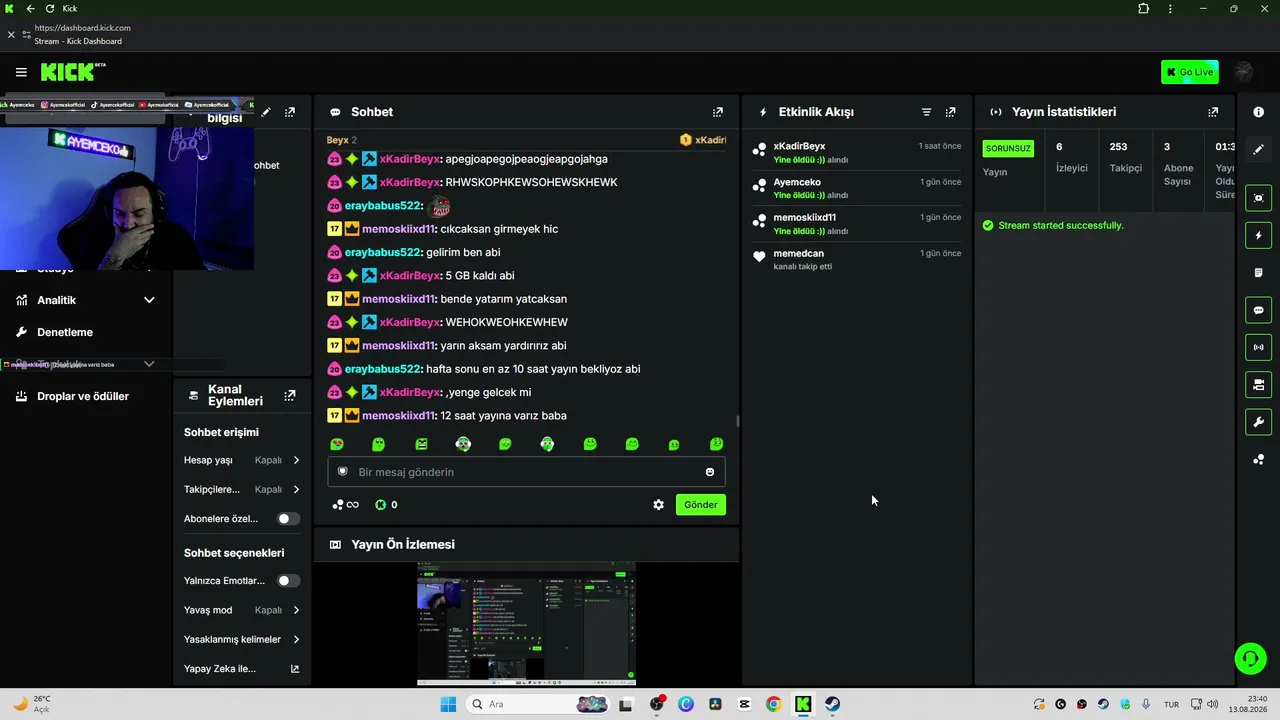Image resolution: width=1280 pixels, height=720 pixels.
Task: Insert the last quick emote in the row
Action: click(716, 444)
